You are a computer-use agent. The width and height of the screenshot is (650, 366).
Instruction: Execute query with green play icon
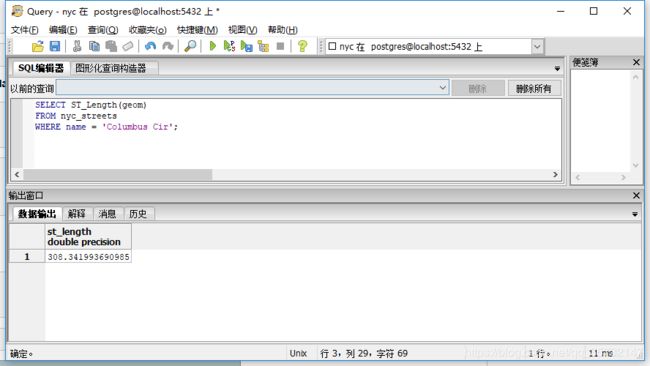point(213,46)
